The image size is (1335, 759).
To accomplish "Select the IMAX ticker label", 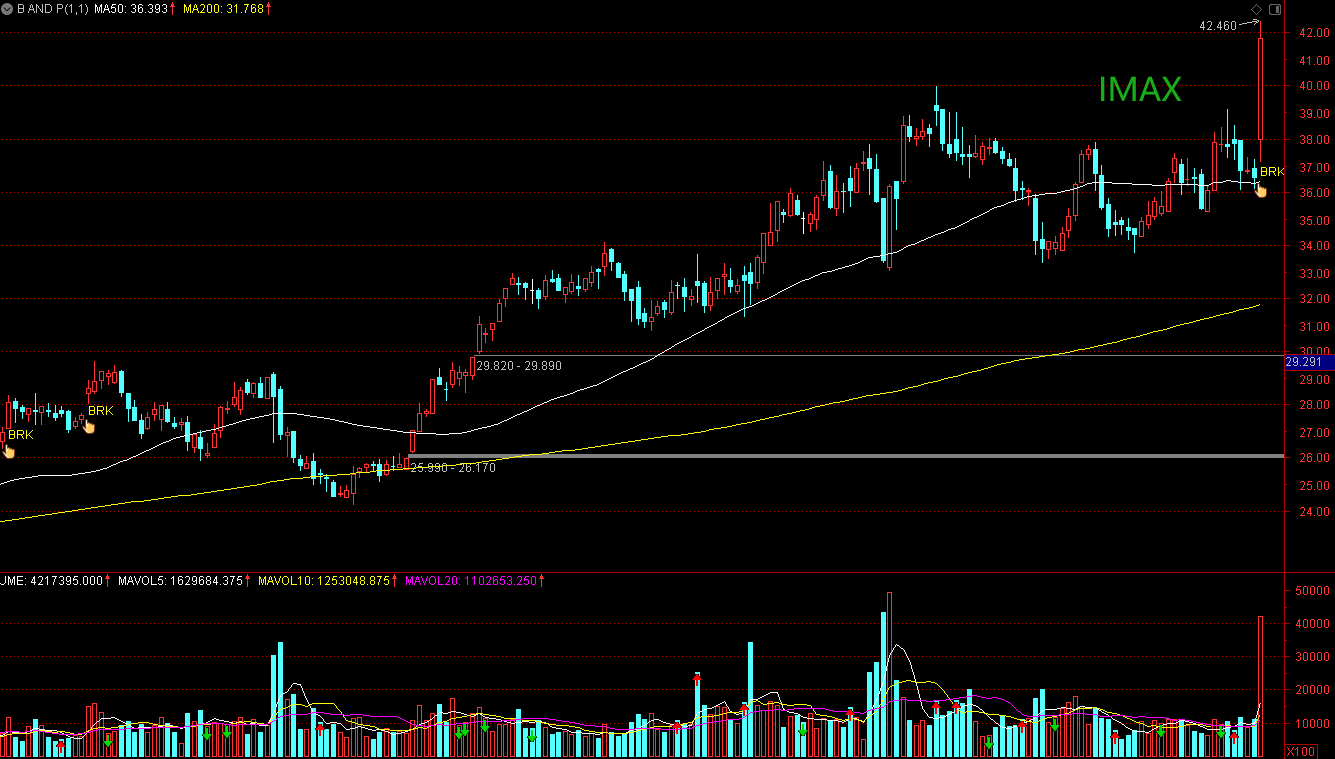I will click(x=1140, y=90).
